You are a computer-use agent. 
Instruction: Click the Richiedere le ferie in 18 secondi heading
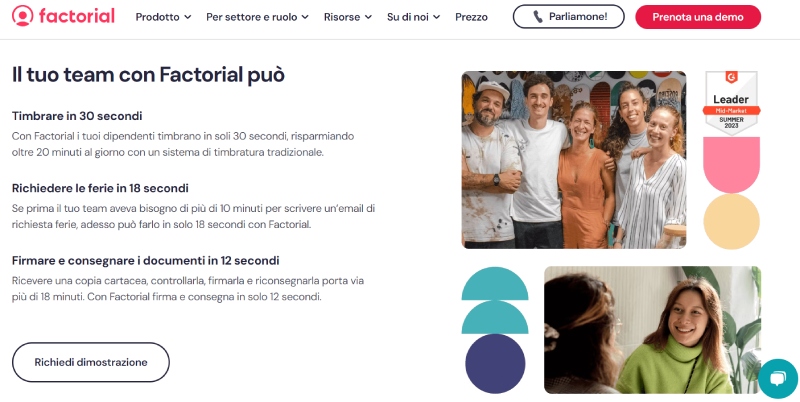click(x=100, y=188)
